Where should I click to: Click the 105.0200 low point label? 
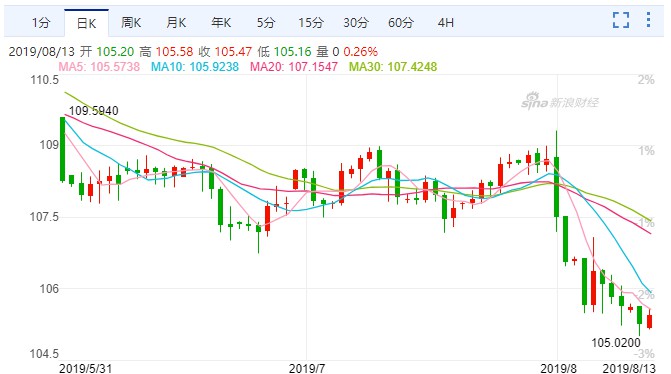click(x=616, y=343)
